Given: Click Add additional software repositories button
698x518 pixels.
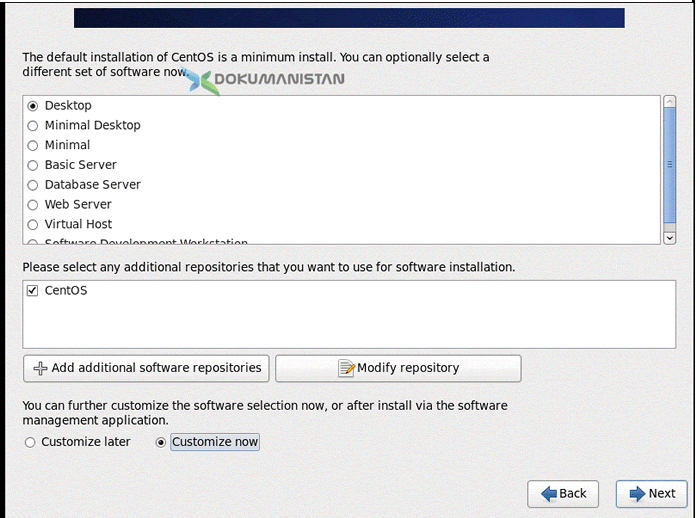Looking at the screenshot, I should pos(146,368).
